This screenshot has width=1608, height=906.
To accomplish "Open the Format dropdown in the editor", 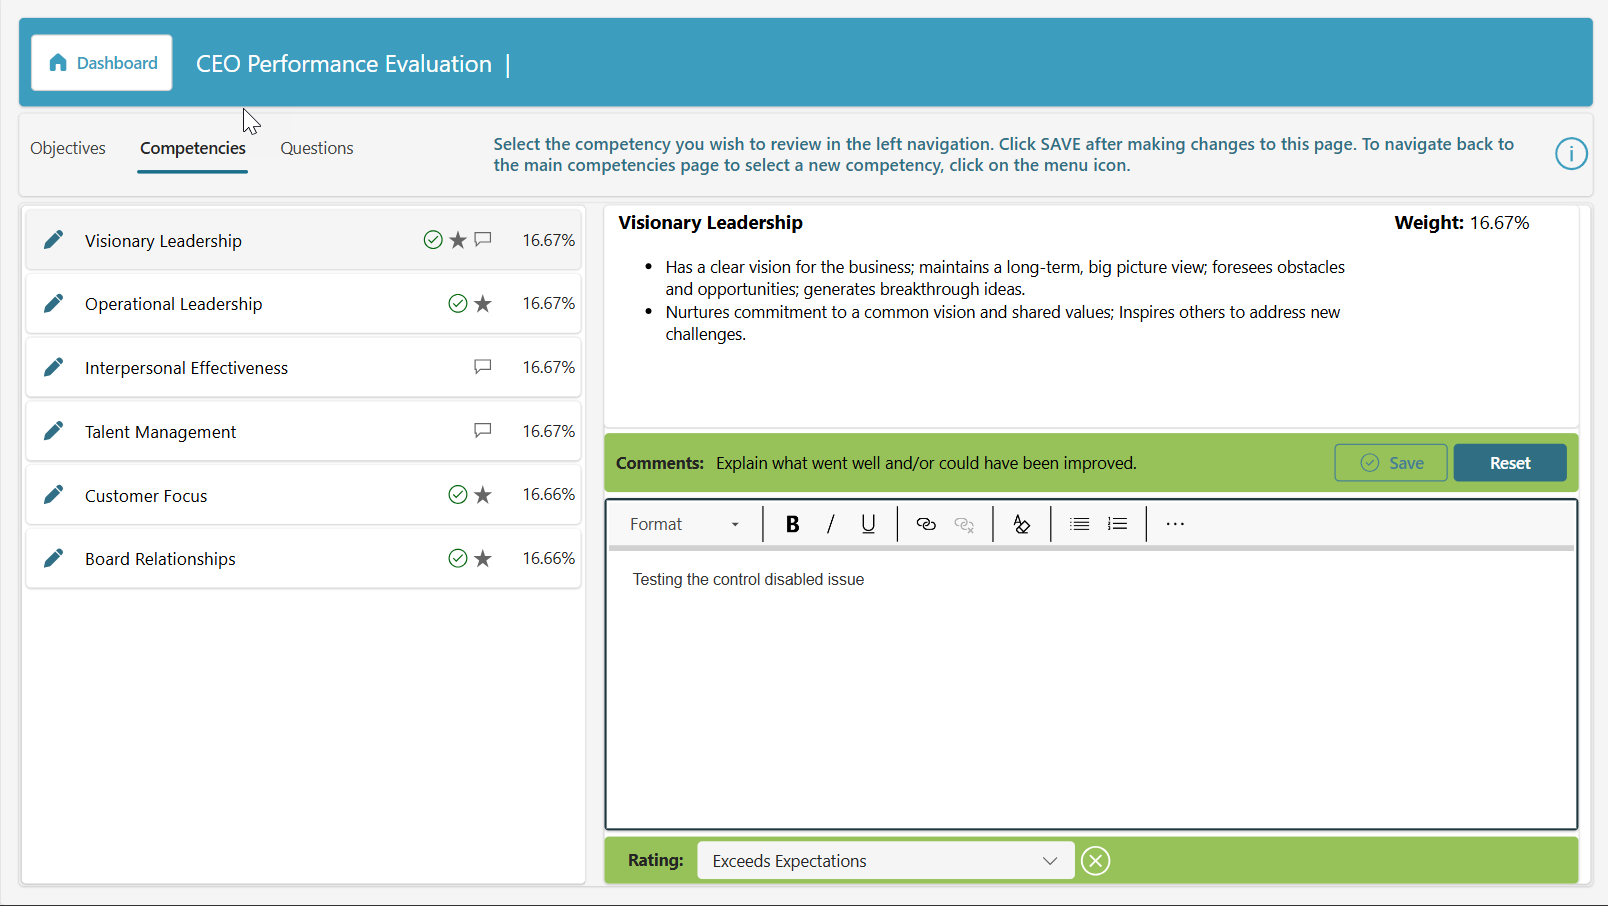I will coord(685,524).
